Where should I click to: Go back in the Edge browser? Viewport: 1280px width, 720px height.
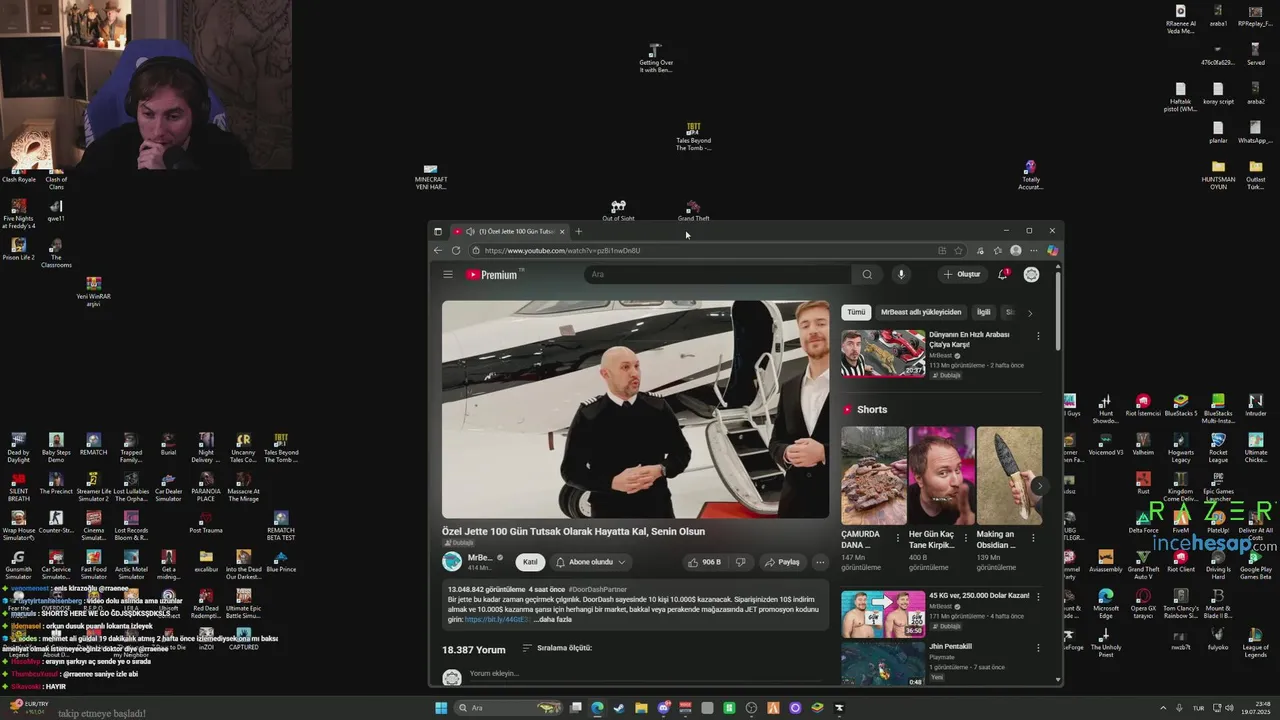click(x=437, y=250)
